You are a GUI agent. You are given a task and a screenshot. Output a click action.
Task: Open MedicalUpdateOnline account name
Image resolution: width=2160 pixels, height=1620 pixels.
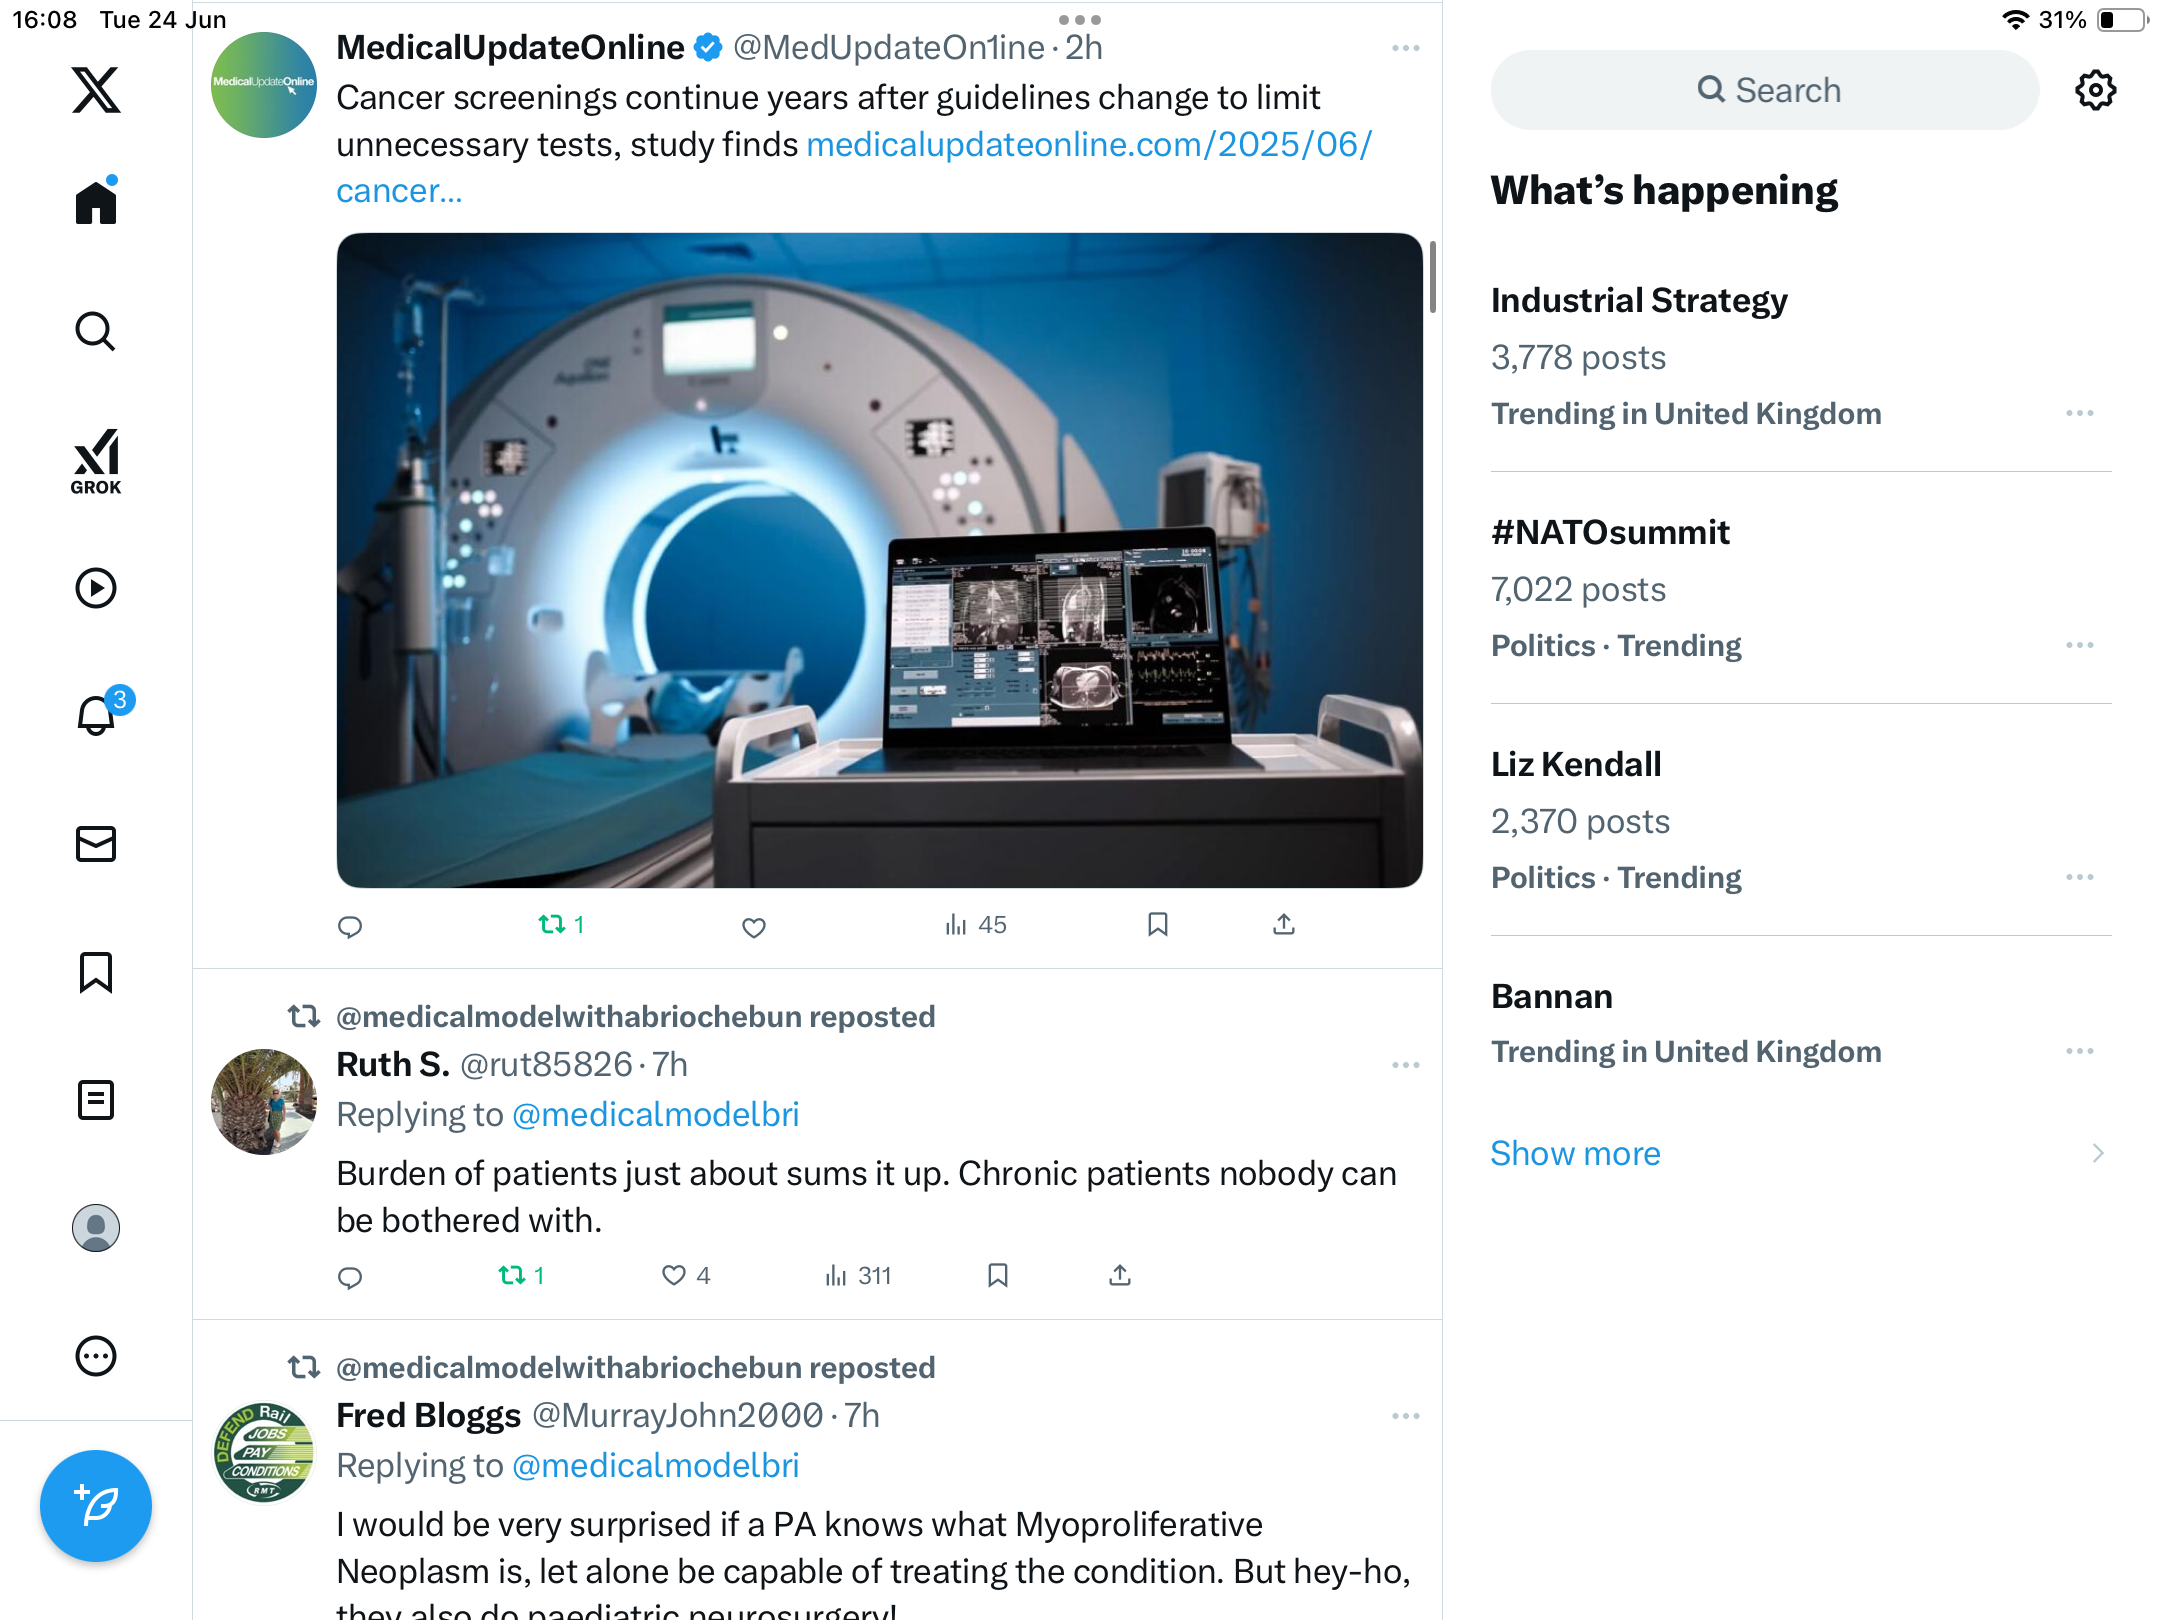(x=510, y=47)
